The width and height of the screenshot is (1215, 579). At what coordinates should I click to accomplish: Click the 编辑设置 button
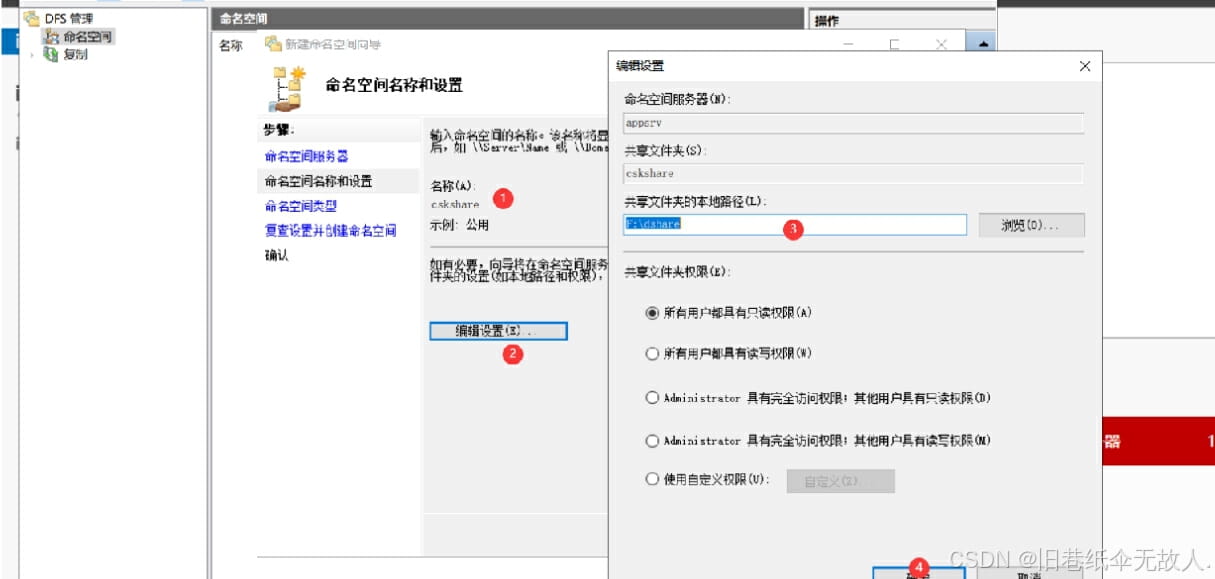click(498, 330)
